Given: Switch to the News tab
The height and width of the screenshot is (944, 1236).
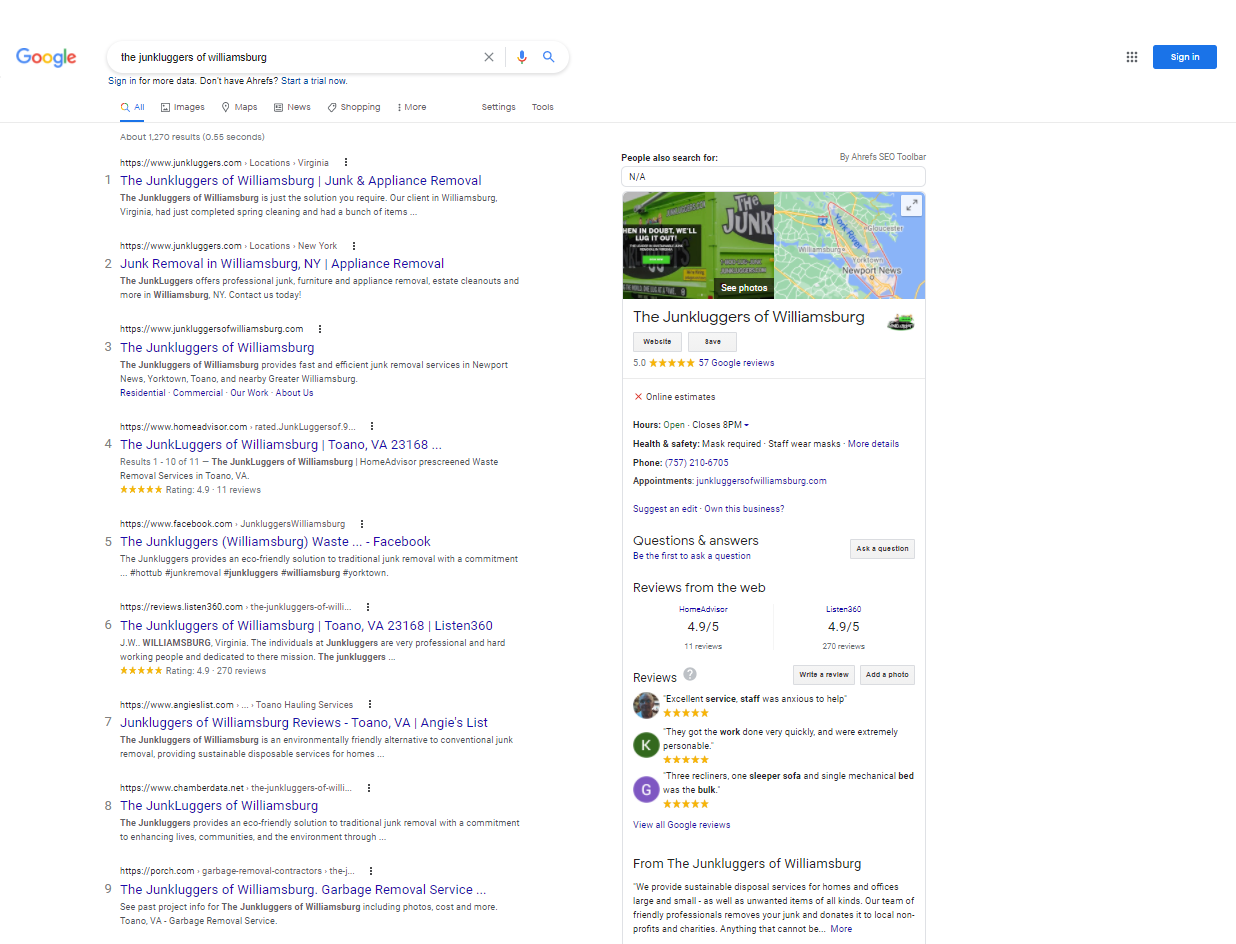Looking at the screenshot, I should coord(292,107).
